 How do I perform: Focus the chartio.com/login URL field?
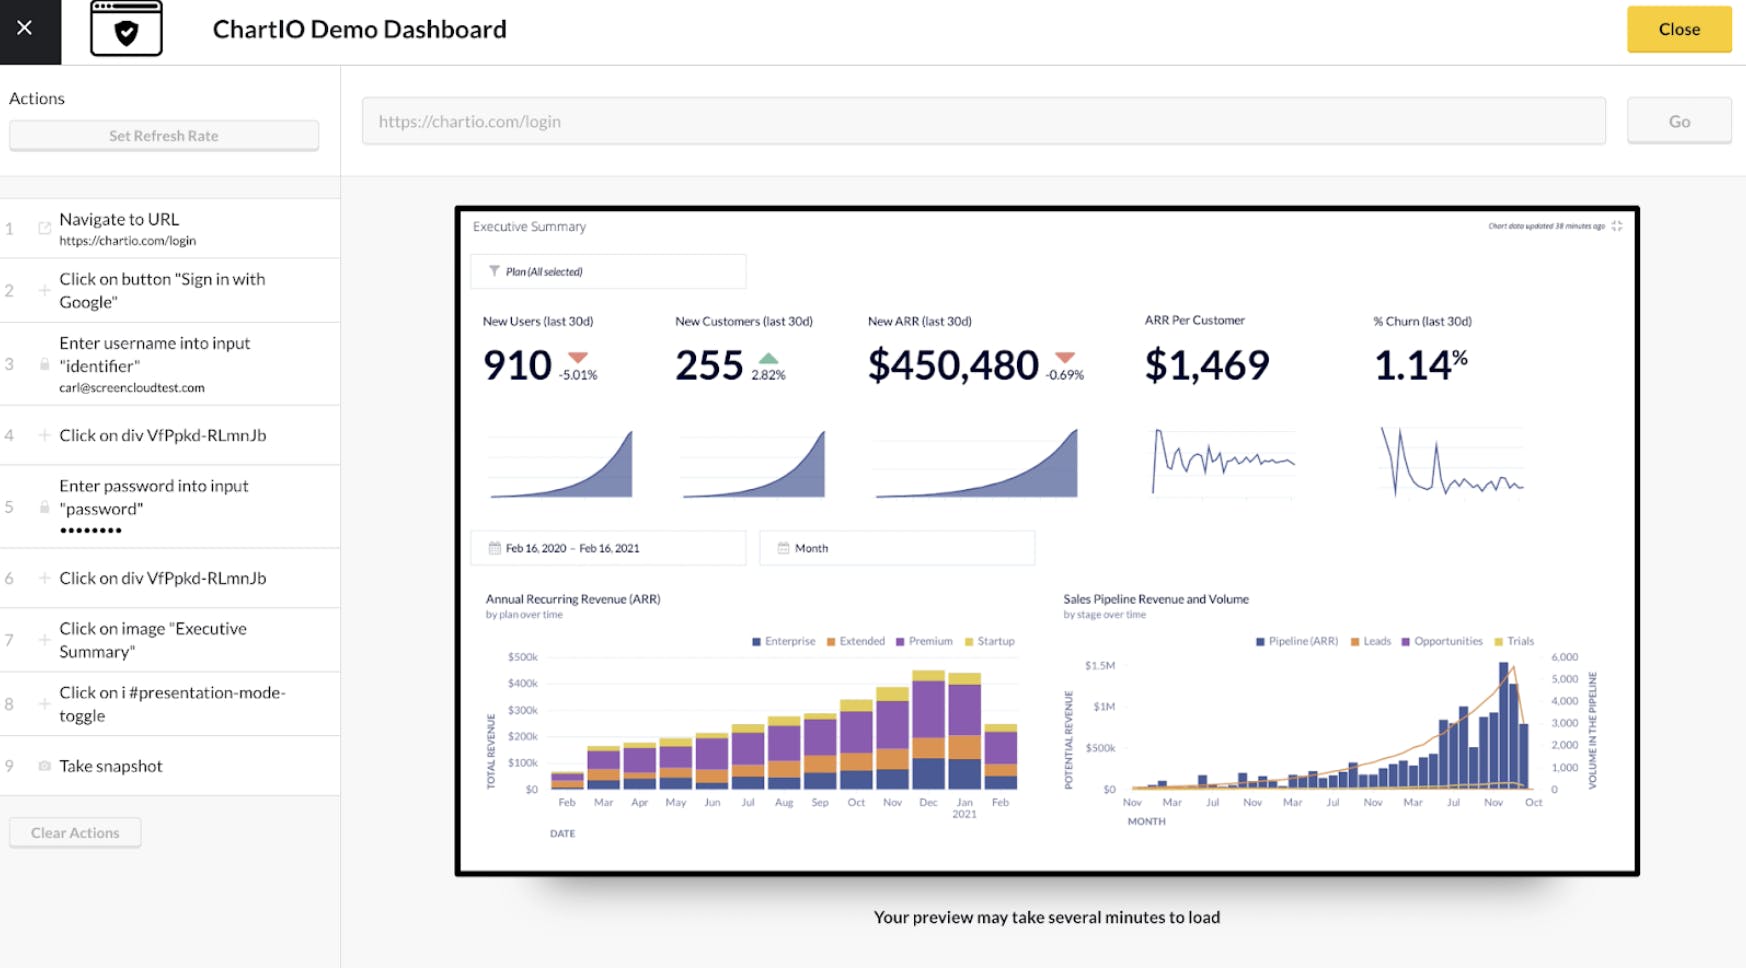984,121
